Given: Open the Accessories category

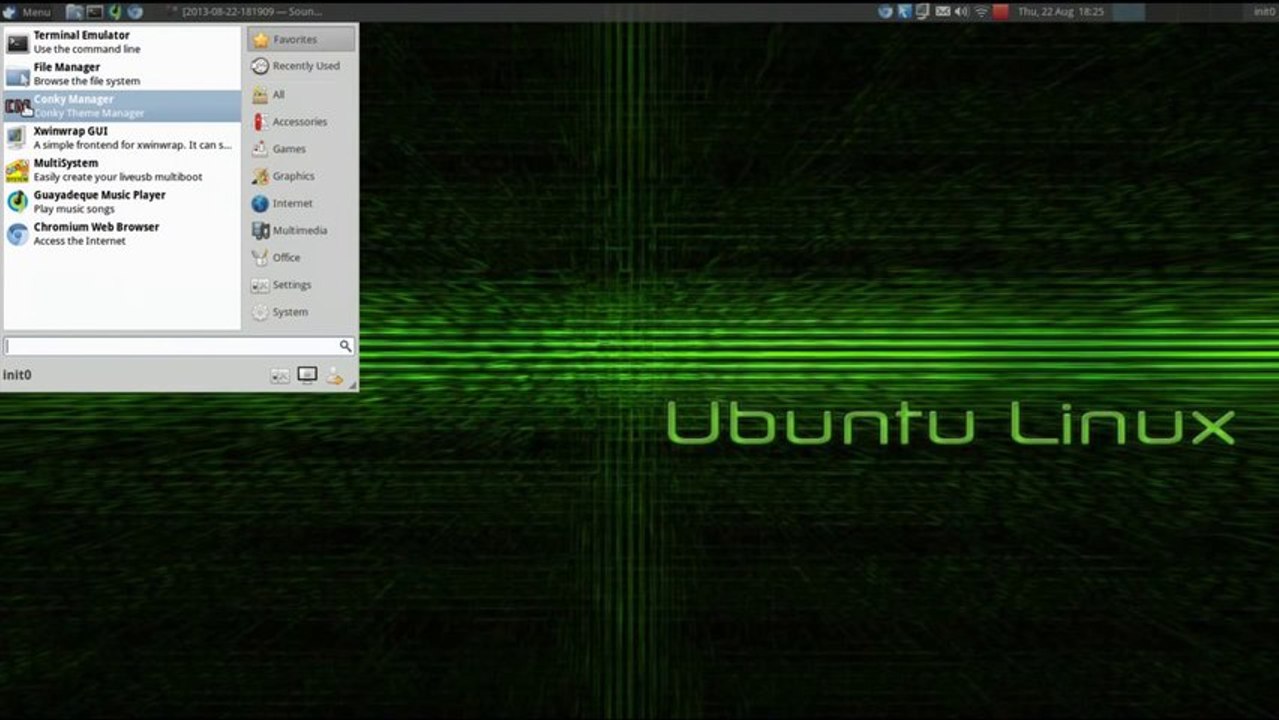Looking at the screenshot, I should tap(301, 122).
